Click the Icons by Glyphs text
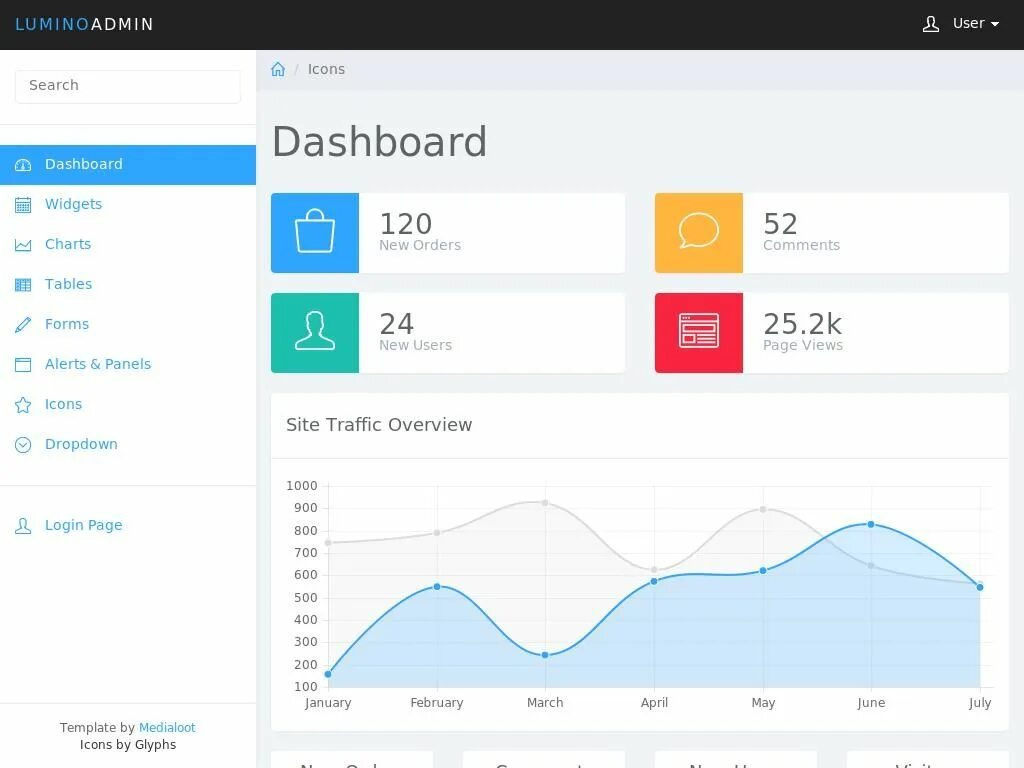The width and height of the screenshot is (1024, 768). (128, 744)
